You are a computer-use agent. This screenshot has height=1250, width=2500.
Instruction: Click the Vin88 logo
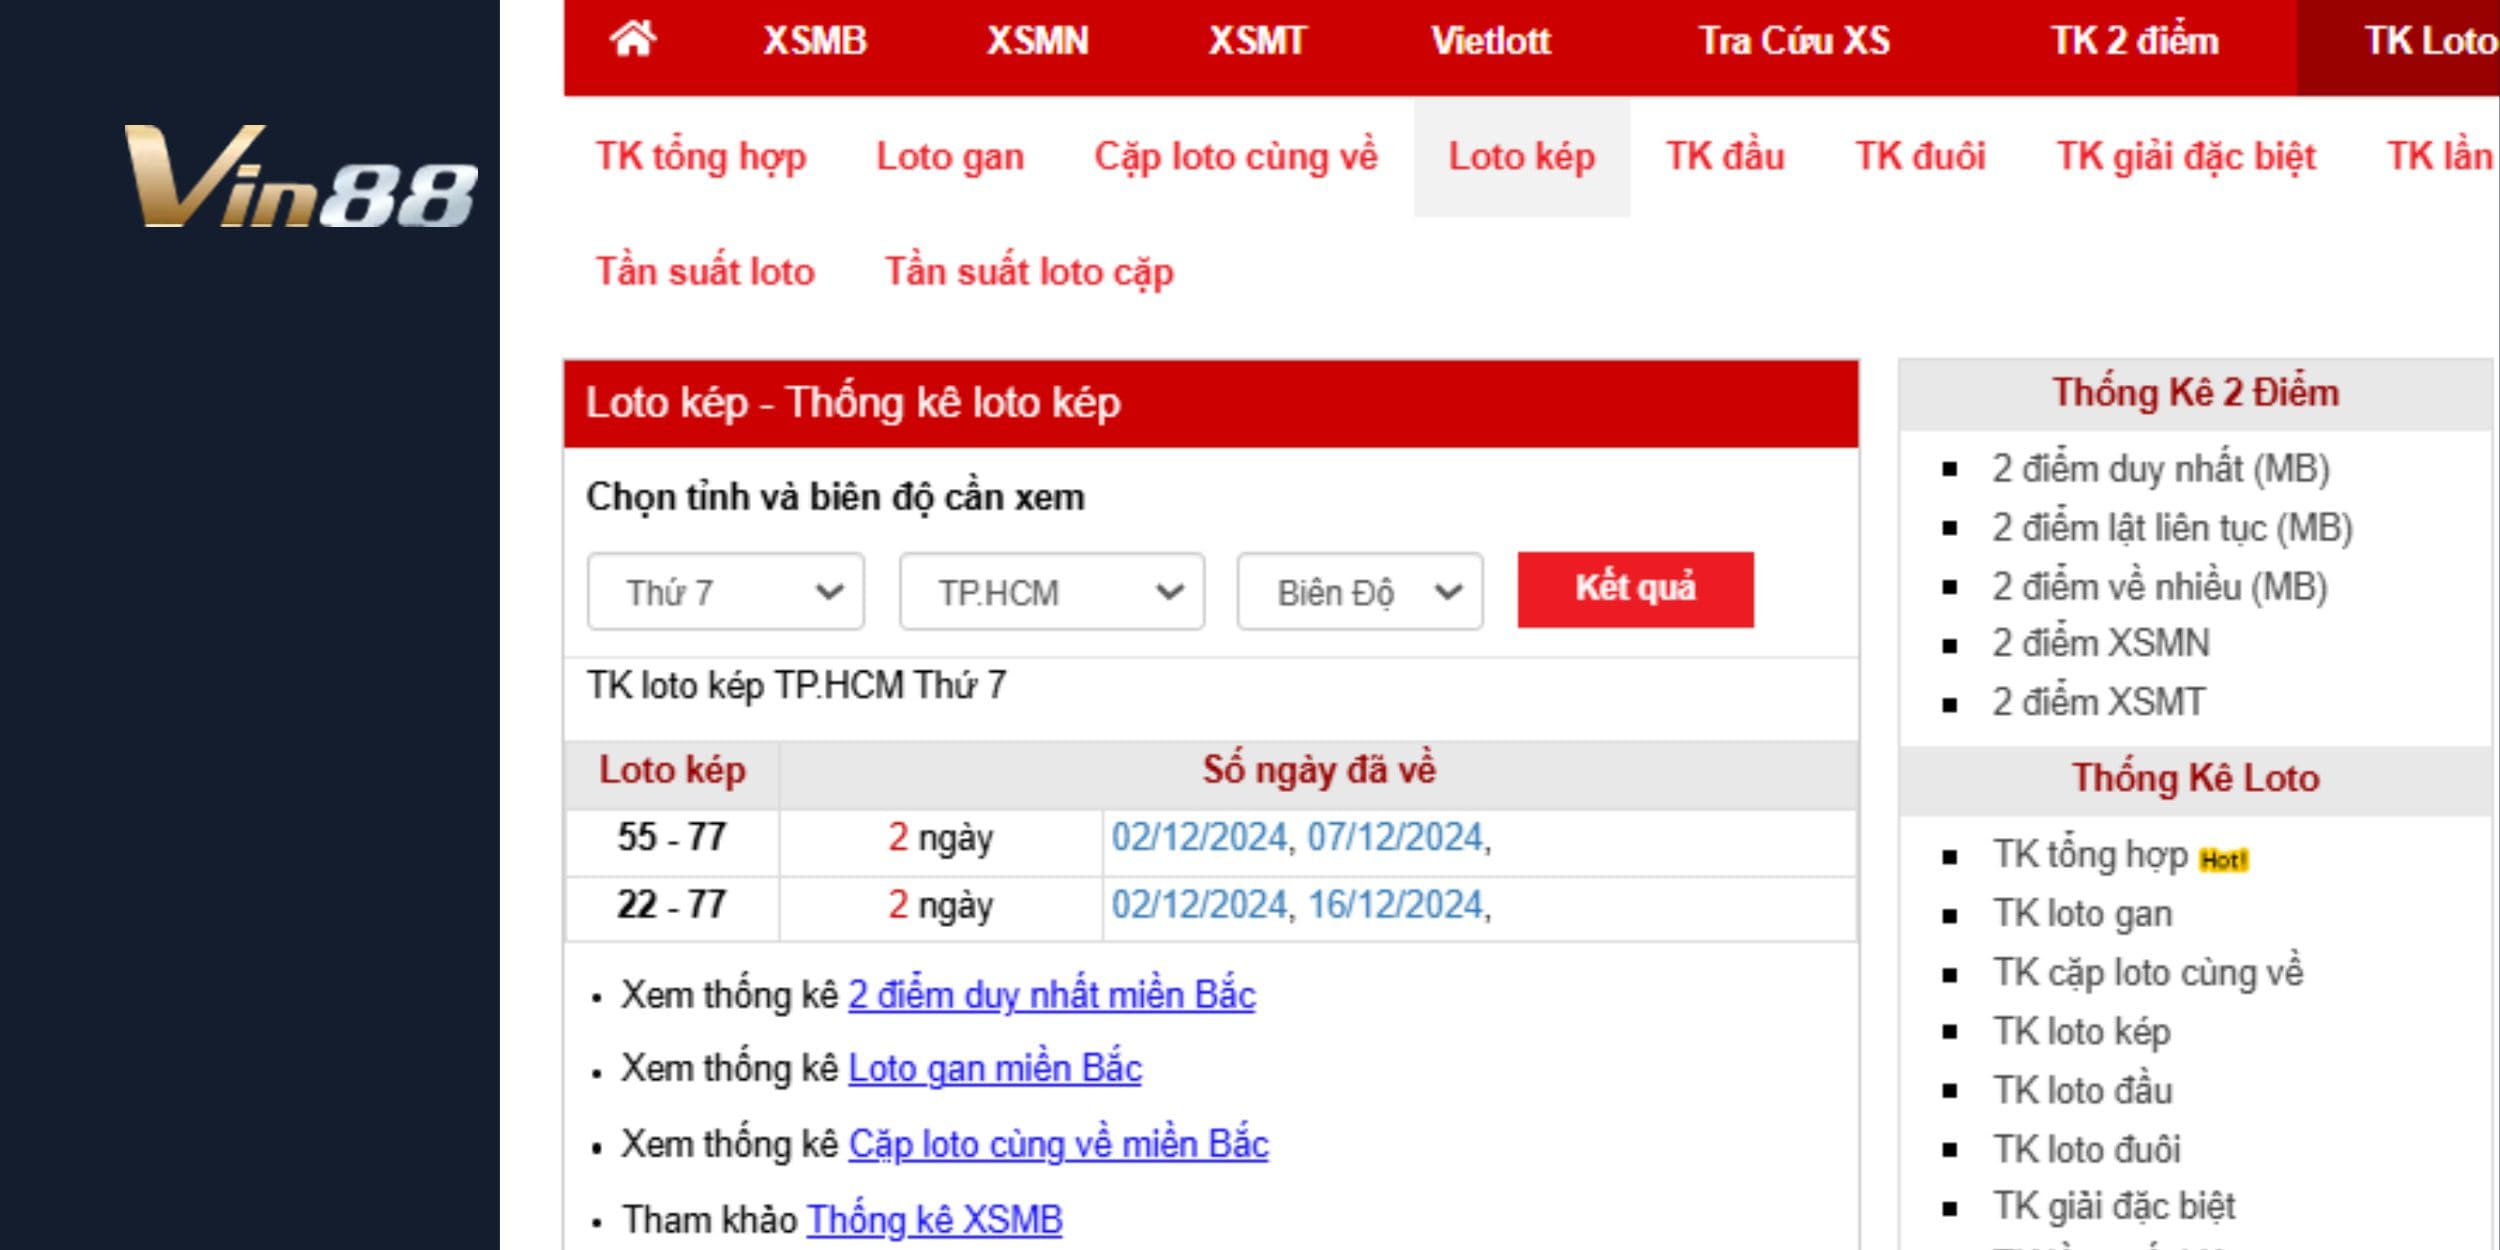click(x=300, y=176)
